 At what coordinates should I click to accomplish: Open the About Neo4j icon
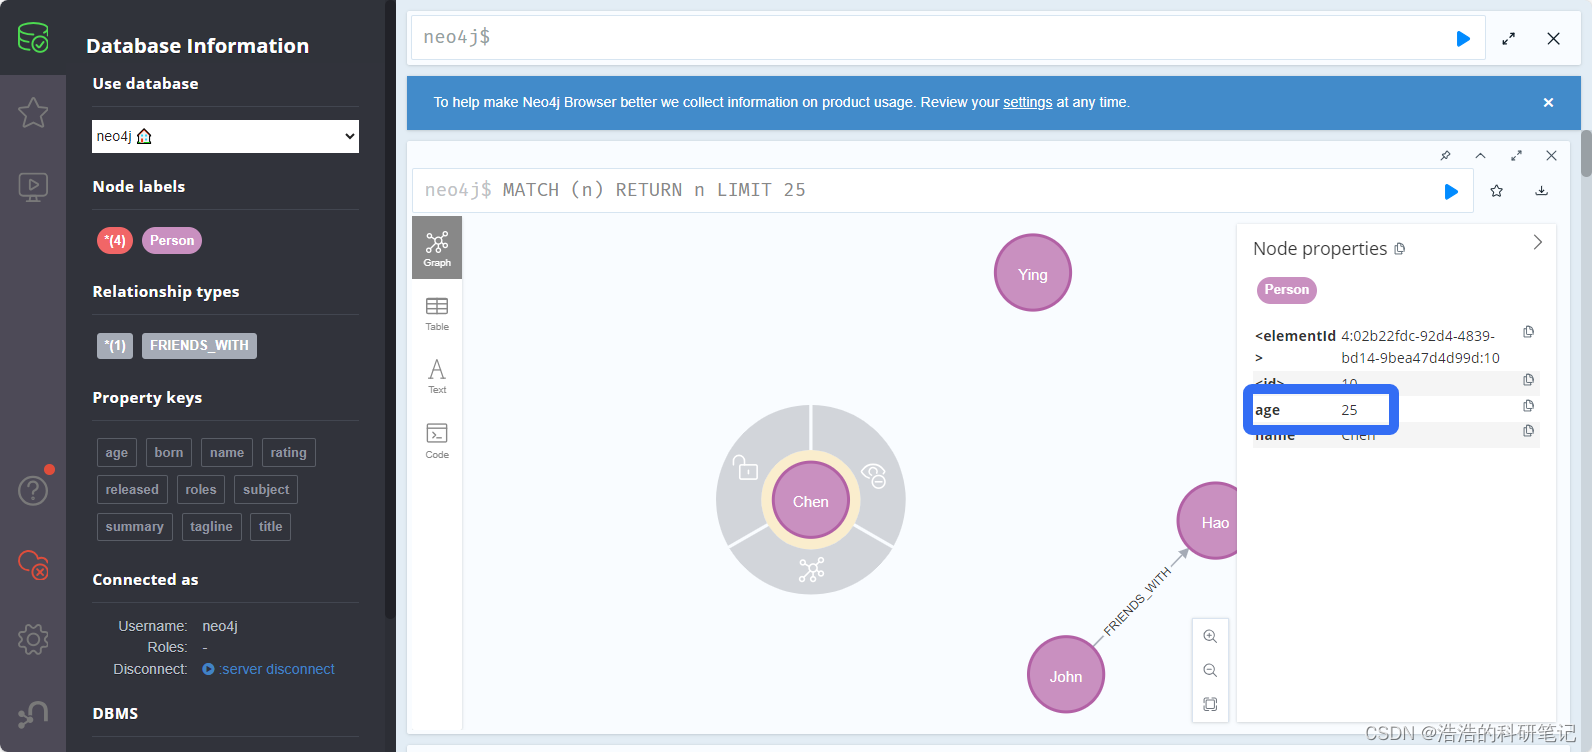(33, 714)
